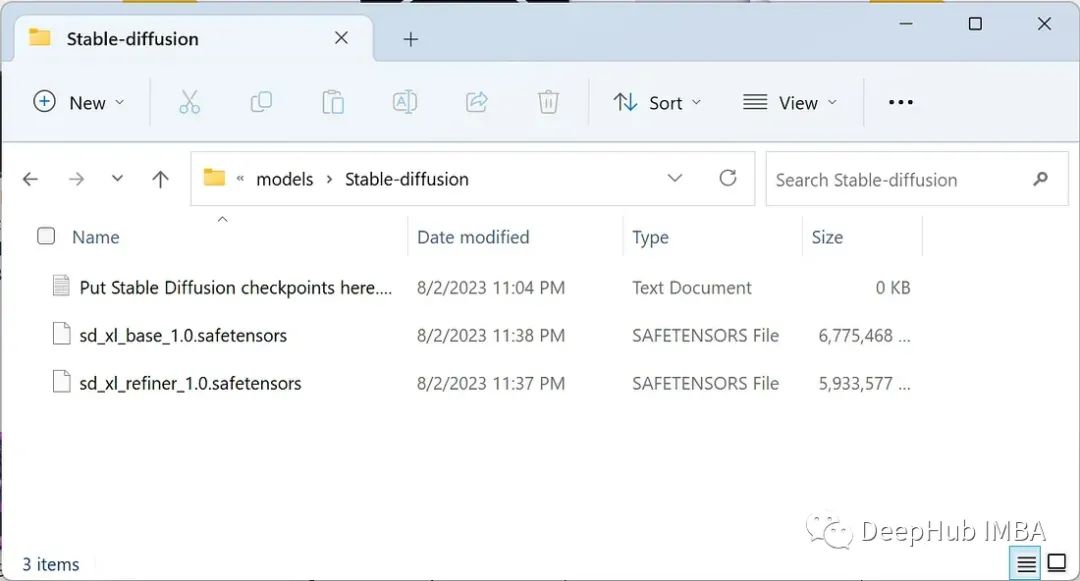Click the Rename icon in toolbar
The width and height of the screenshot is (1080, 581).
pyautogui.click(x=404, y=102)
